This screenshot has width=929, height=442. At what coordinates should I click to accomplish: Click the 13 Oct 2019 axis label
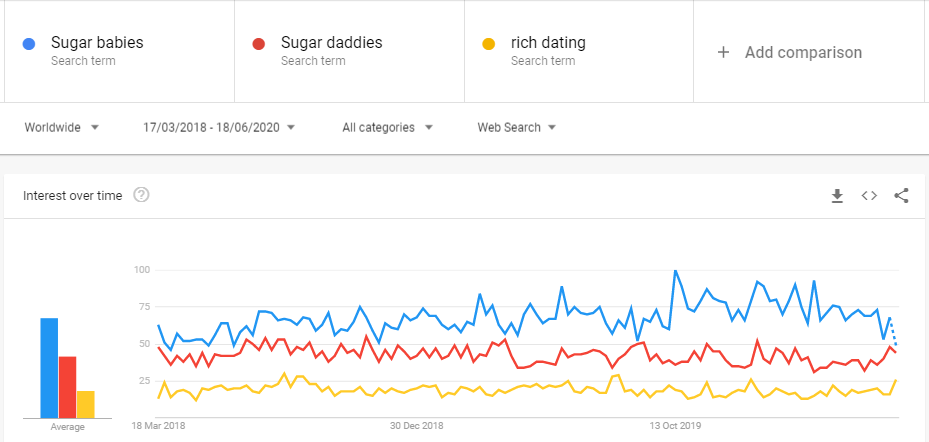point(674,426)
